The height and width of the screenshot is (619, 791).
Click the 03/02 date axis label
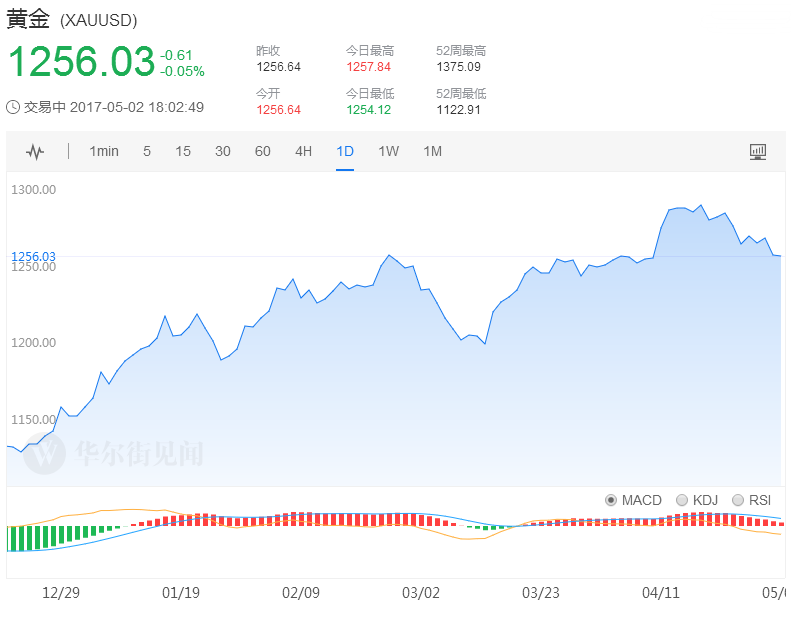[421, 593]
